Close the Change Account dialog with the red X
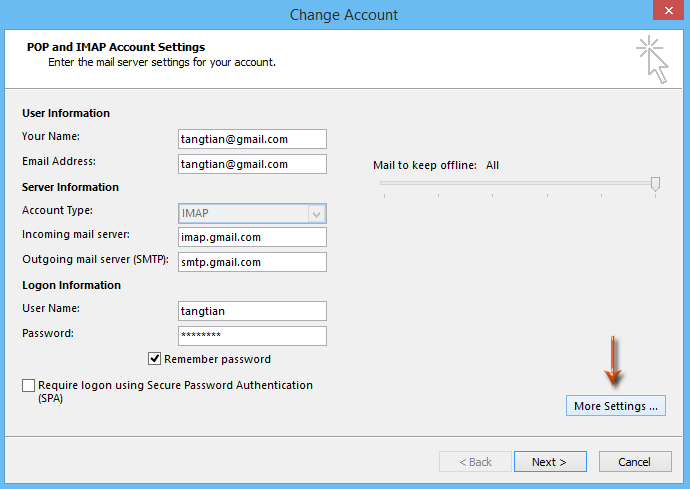690x489 pixels. (668, 10)
